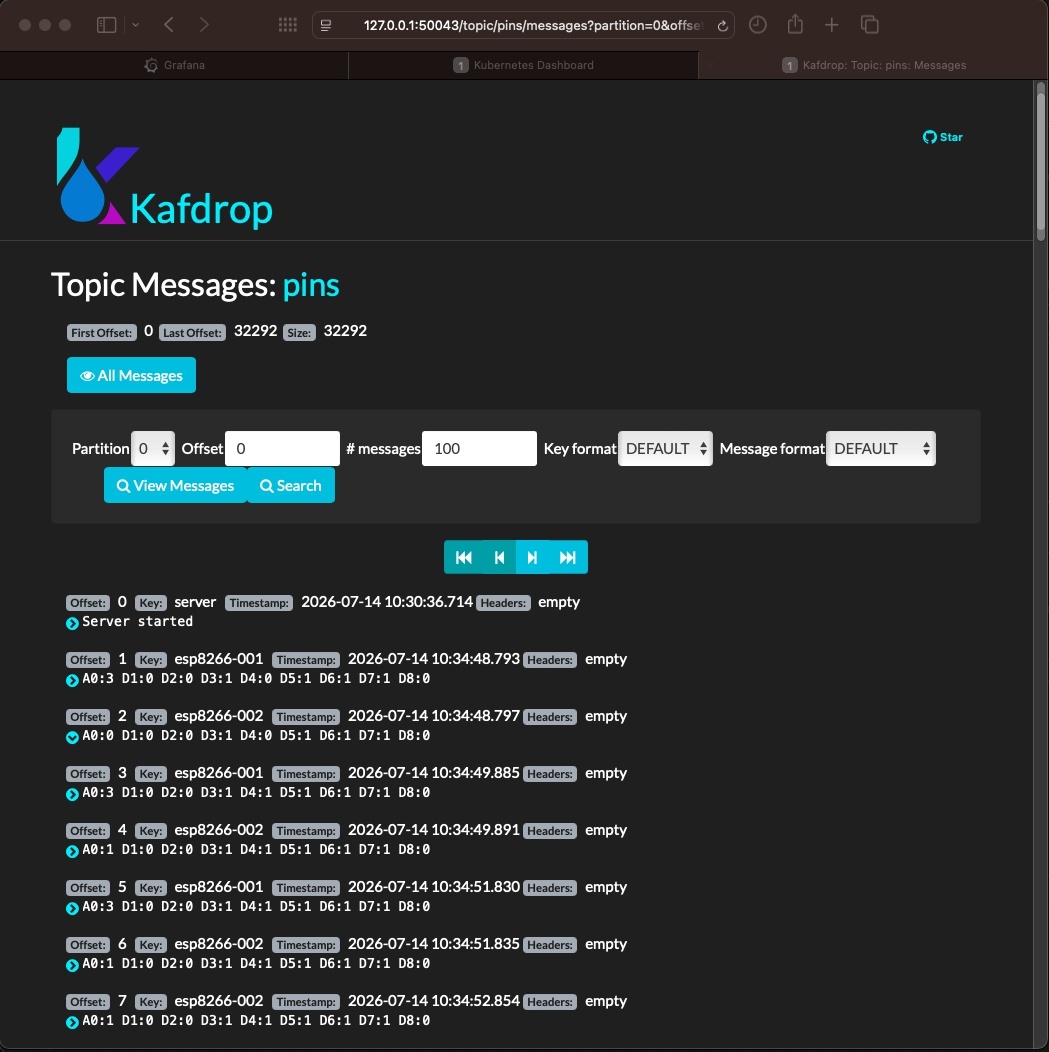Toggle Safari sidebar icon
Viewport: 1049px width, 1052px height.
(x=107, y=25)
